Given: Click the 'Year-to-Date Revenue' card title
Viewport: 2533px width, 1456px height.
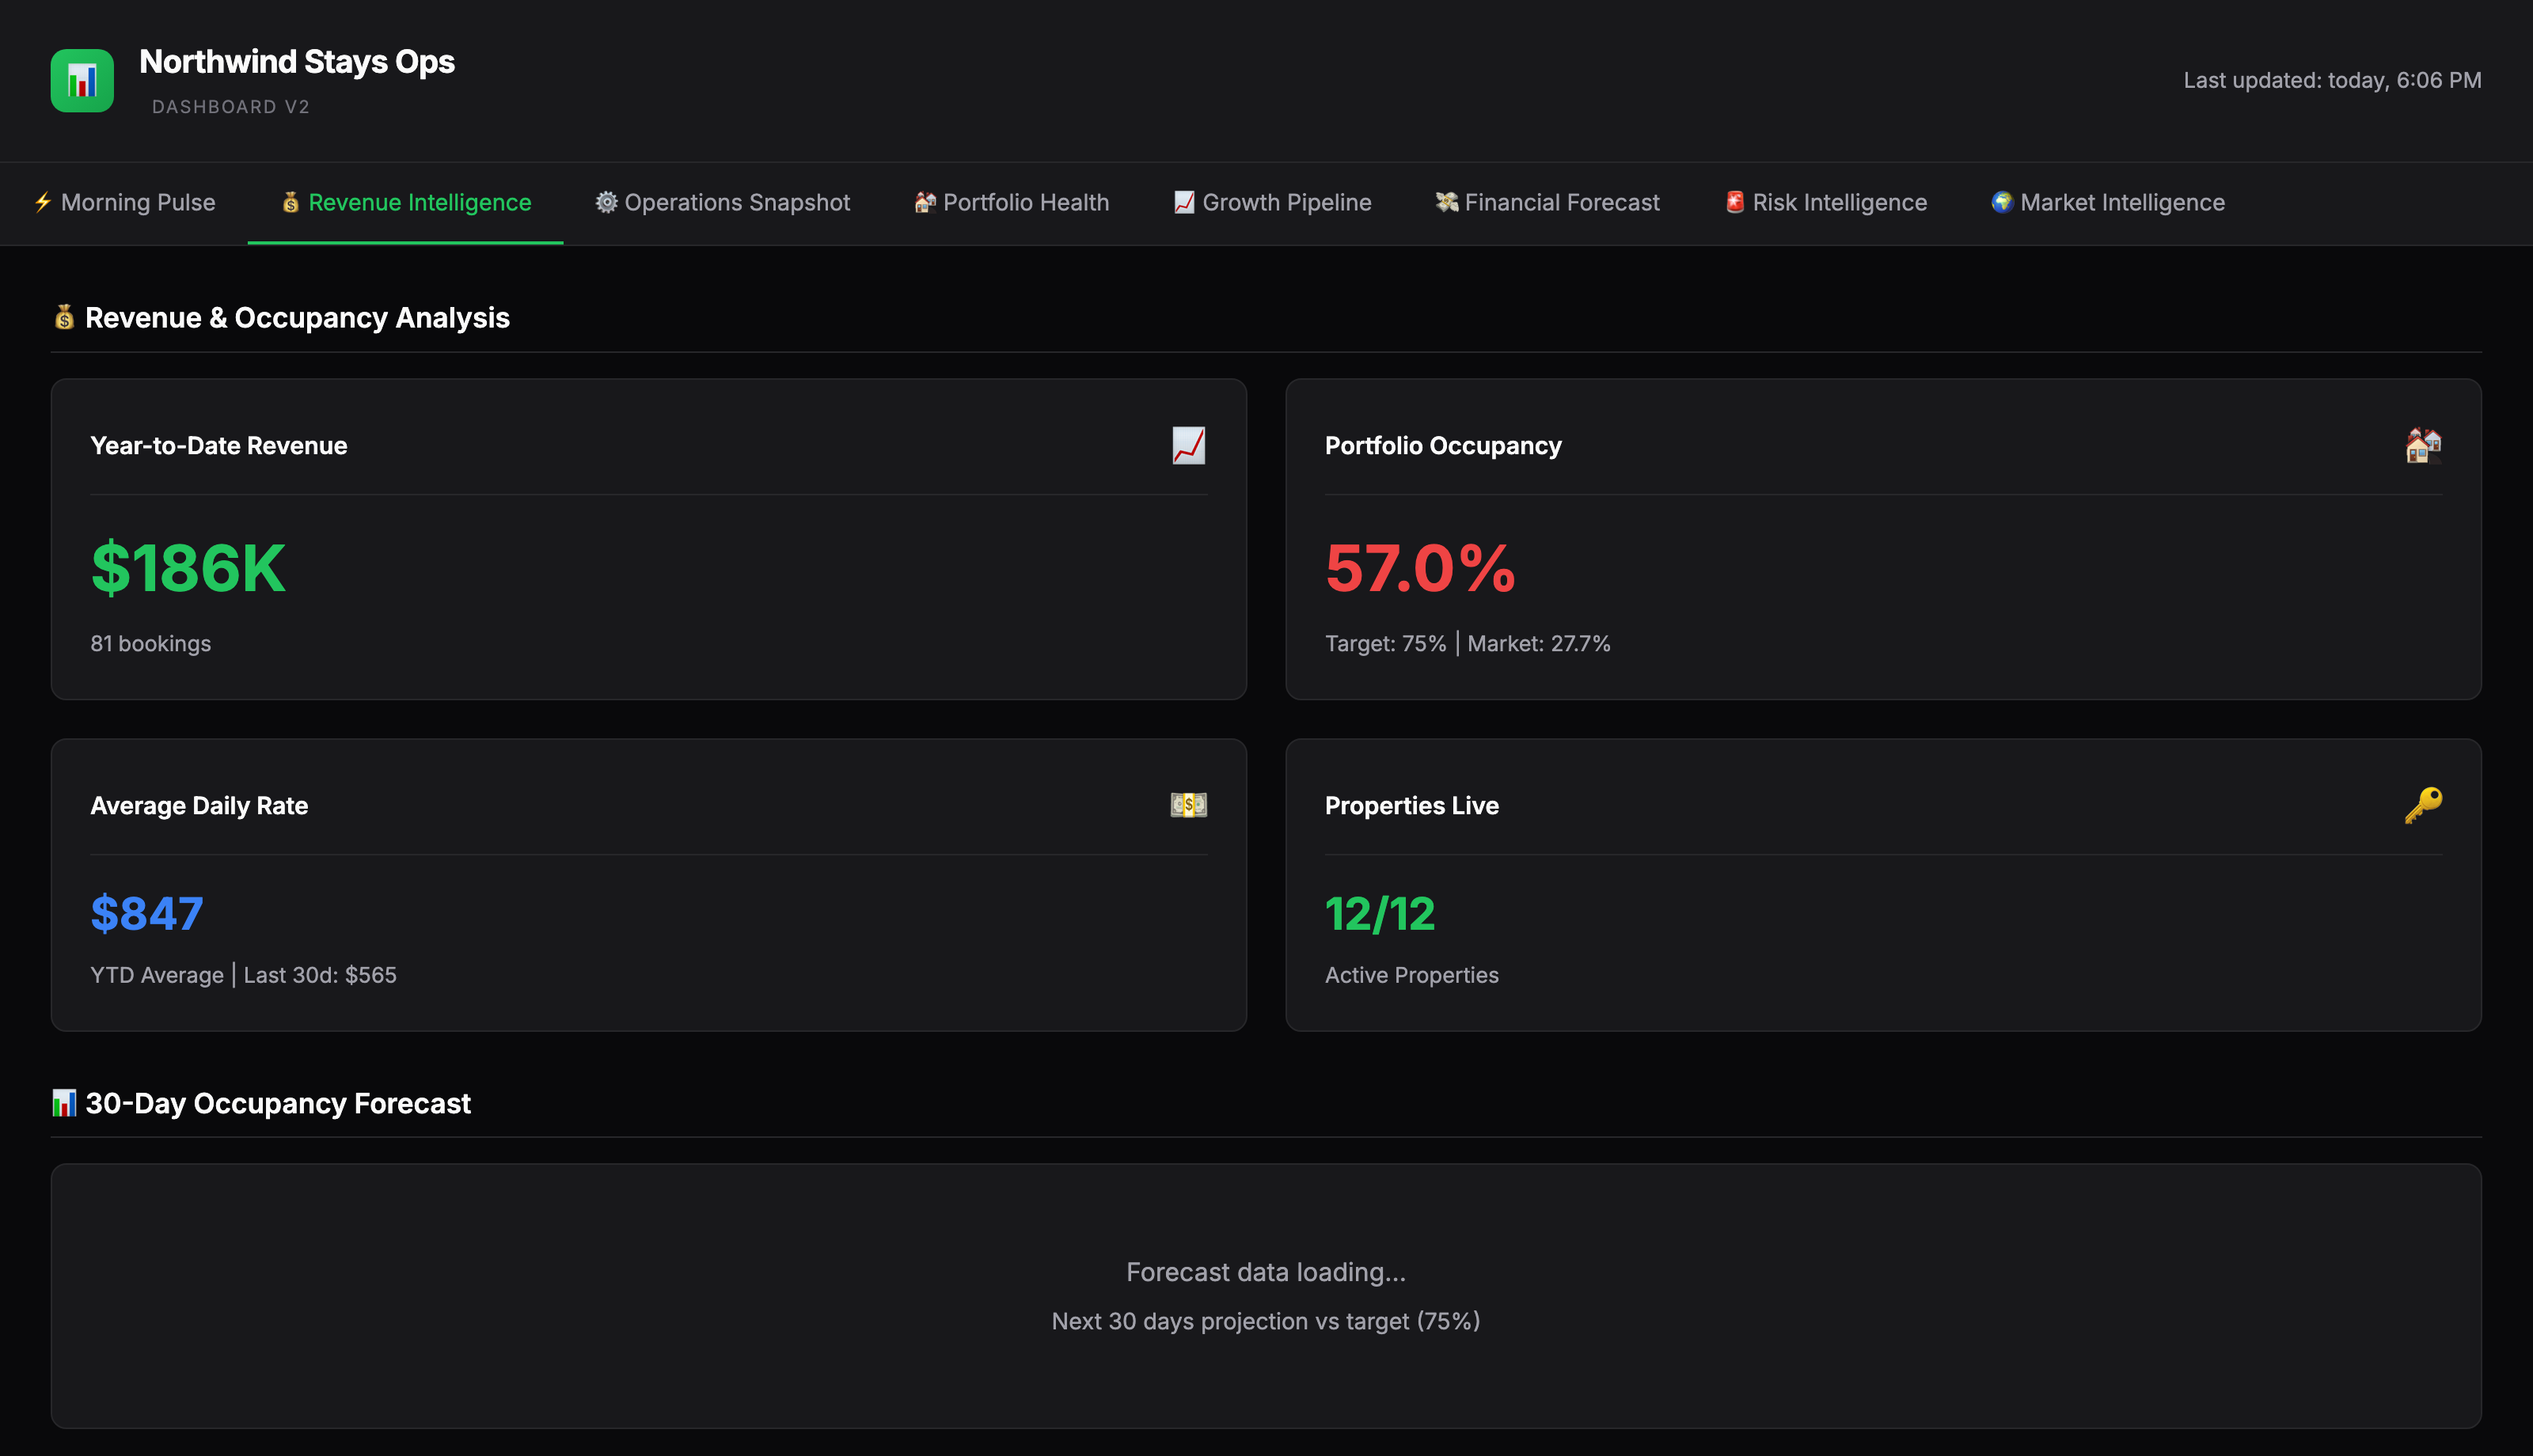Looking at the screenshot, I should pyautogui.click(x=219, y=445).
